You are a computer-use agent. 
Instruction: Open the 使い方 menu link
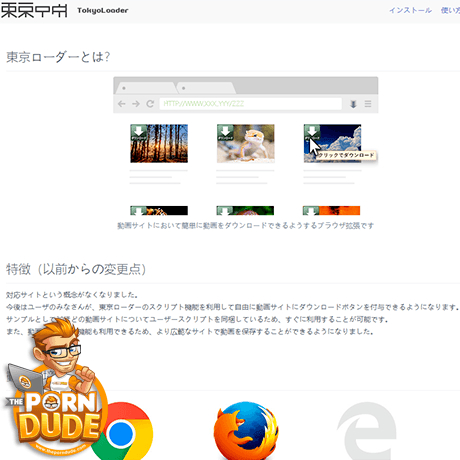(x=450, y=10)
